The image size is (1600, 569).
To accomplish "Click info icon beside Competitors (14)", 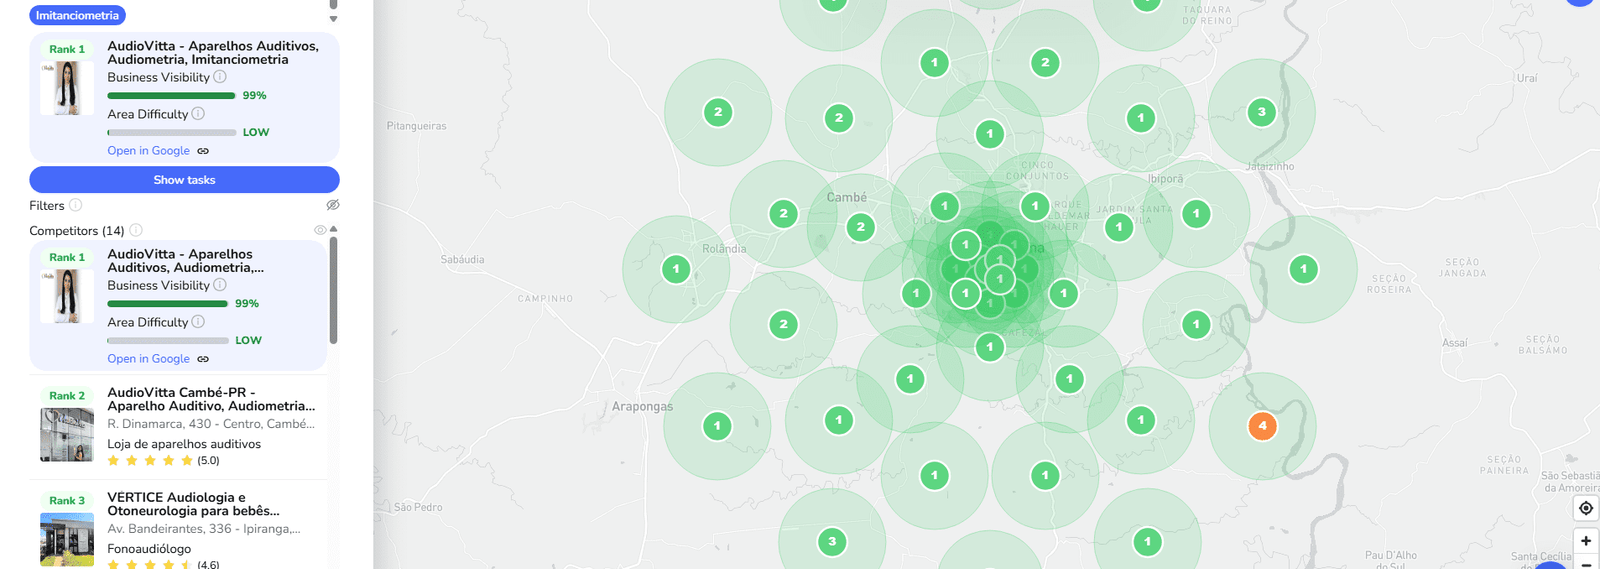I will pos(136,230).
